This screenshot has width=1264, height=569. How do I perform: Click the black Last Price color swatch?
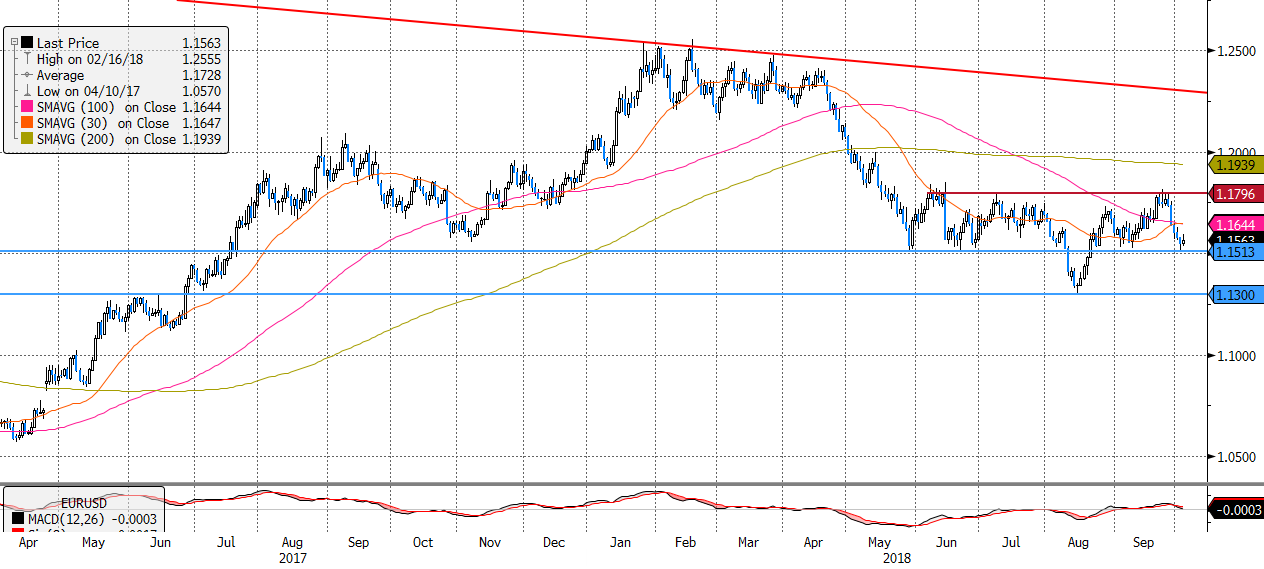coord(27,43)
